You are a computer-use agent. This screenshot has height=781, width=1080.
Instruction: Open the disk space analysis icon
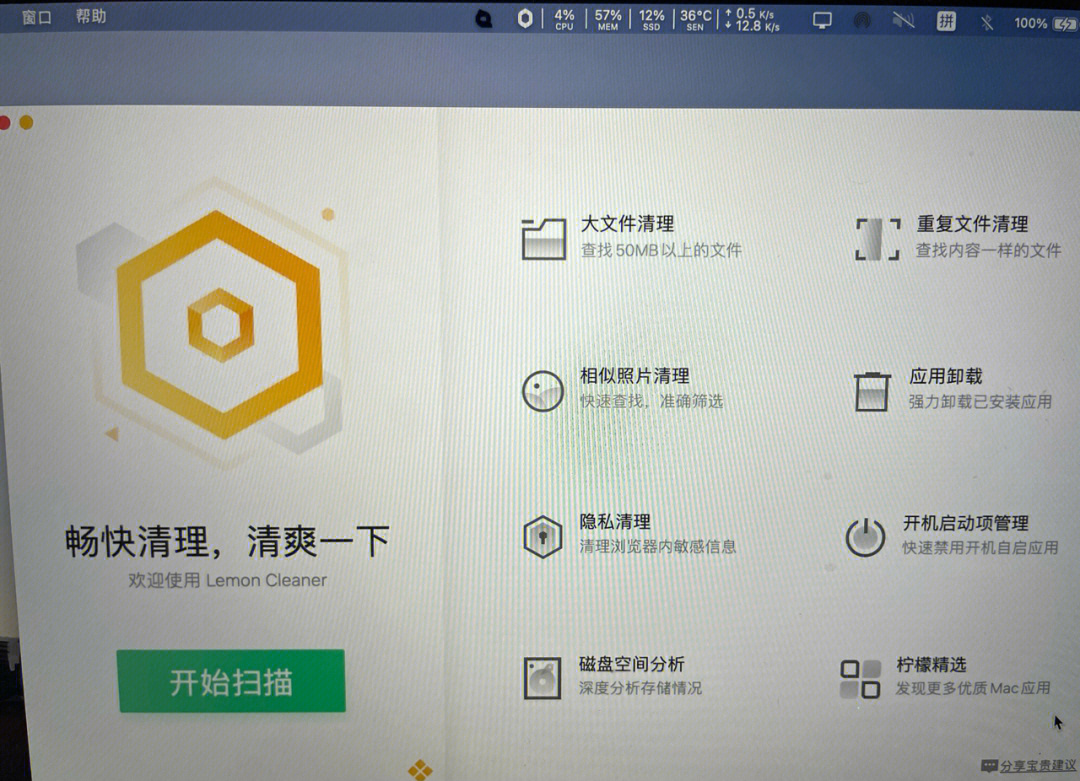coord(542,678)
